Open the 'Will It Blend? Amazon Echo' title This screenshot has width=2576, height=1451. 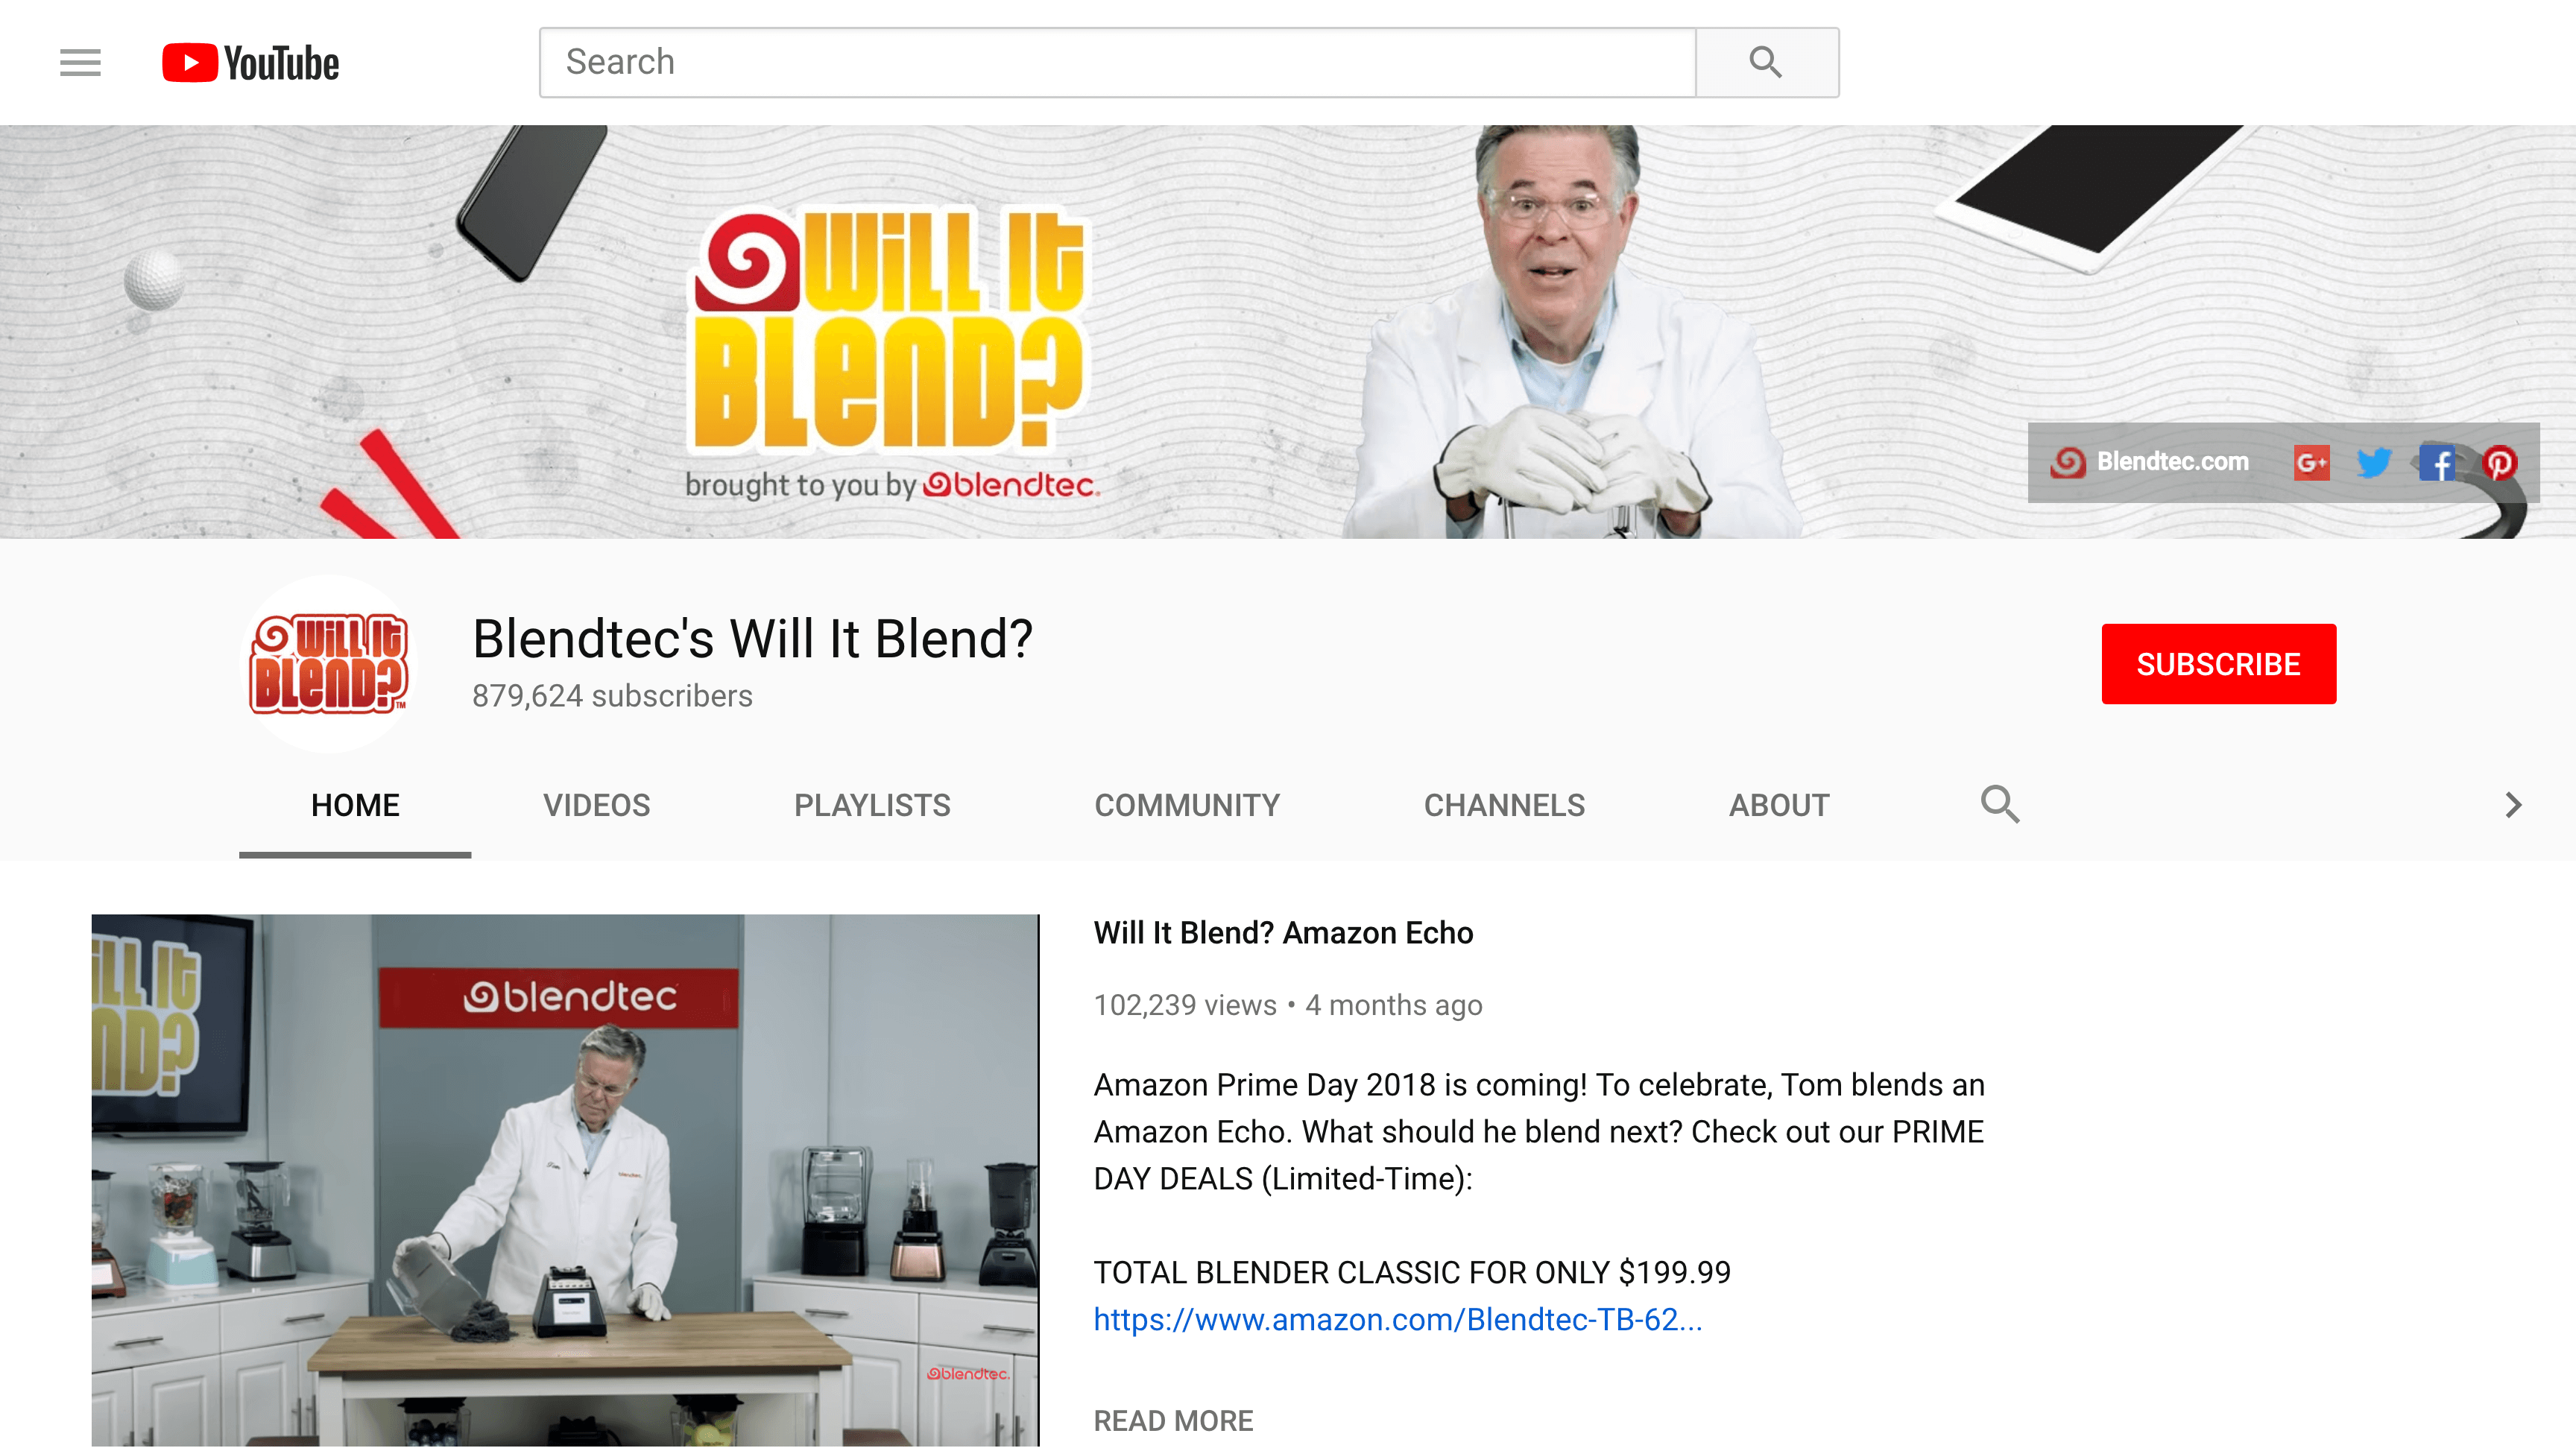tap(1283, 933)
